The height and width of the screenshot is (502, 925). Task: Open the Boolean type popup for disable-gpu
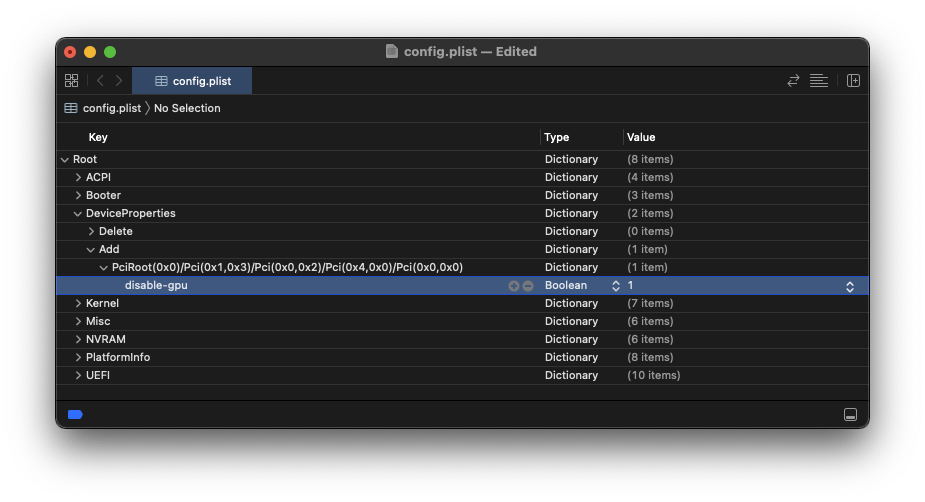[615, 286]
